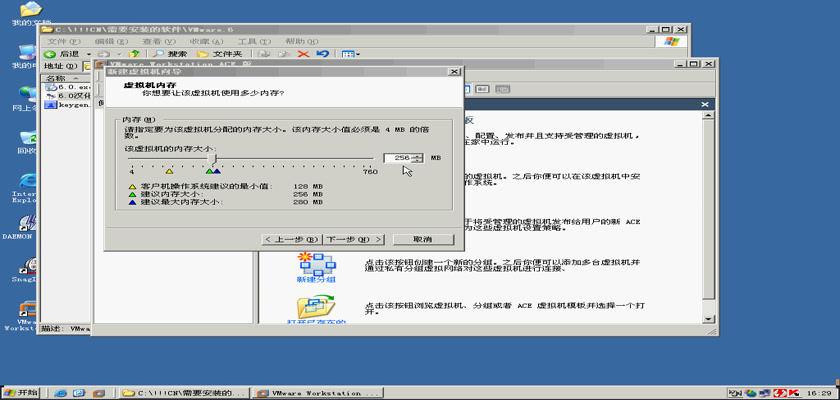Click the Internet Explorer quick launch icon

pos(61,393)
